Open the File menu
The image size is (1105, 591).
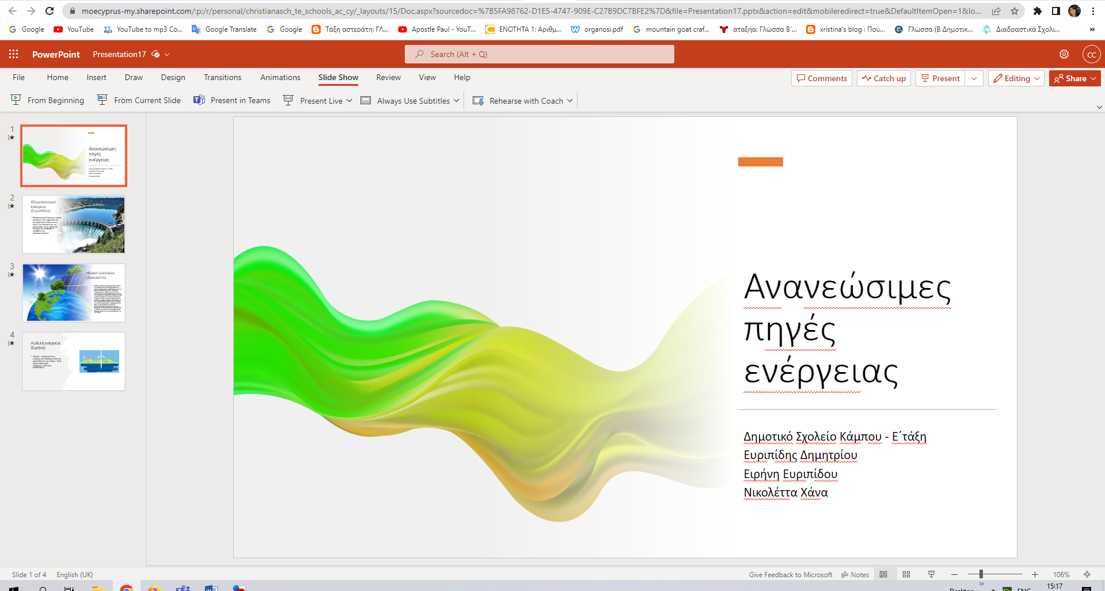19,77
